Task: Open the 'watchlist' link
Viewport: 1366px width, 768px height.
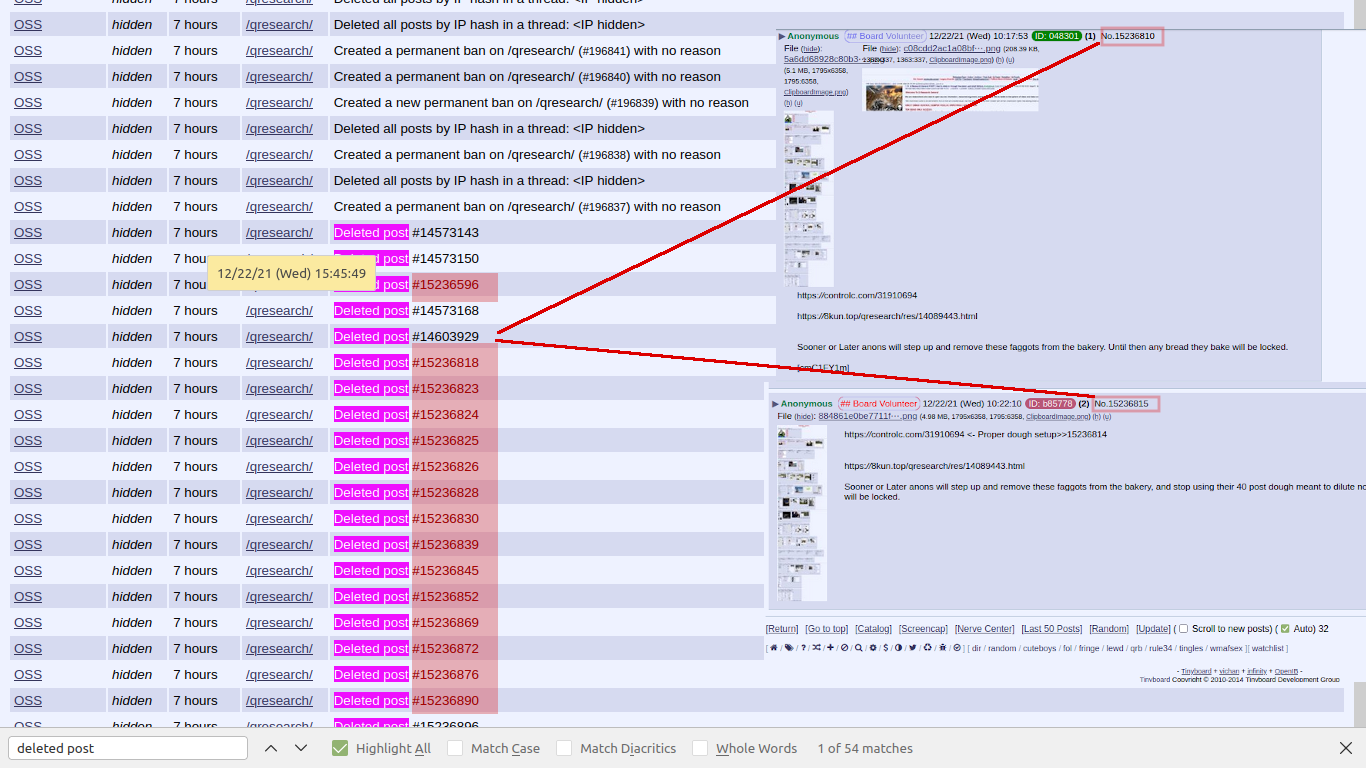Action: coord(1268,648)
